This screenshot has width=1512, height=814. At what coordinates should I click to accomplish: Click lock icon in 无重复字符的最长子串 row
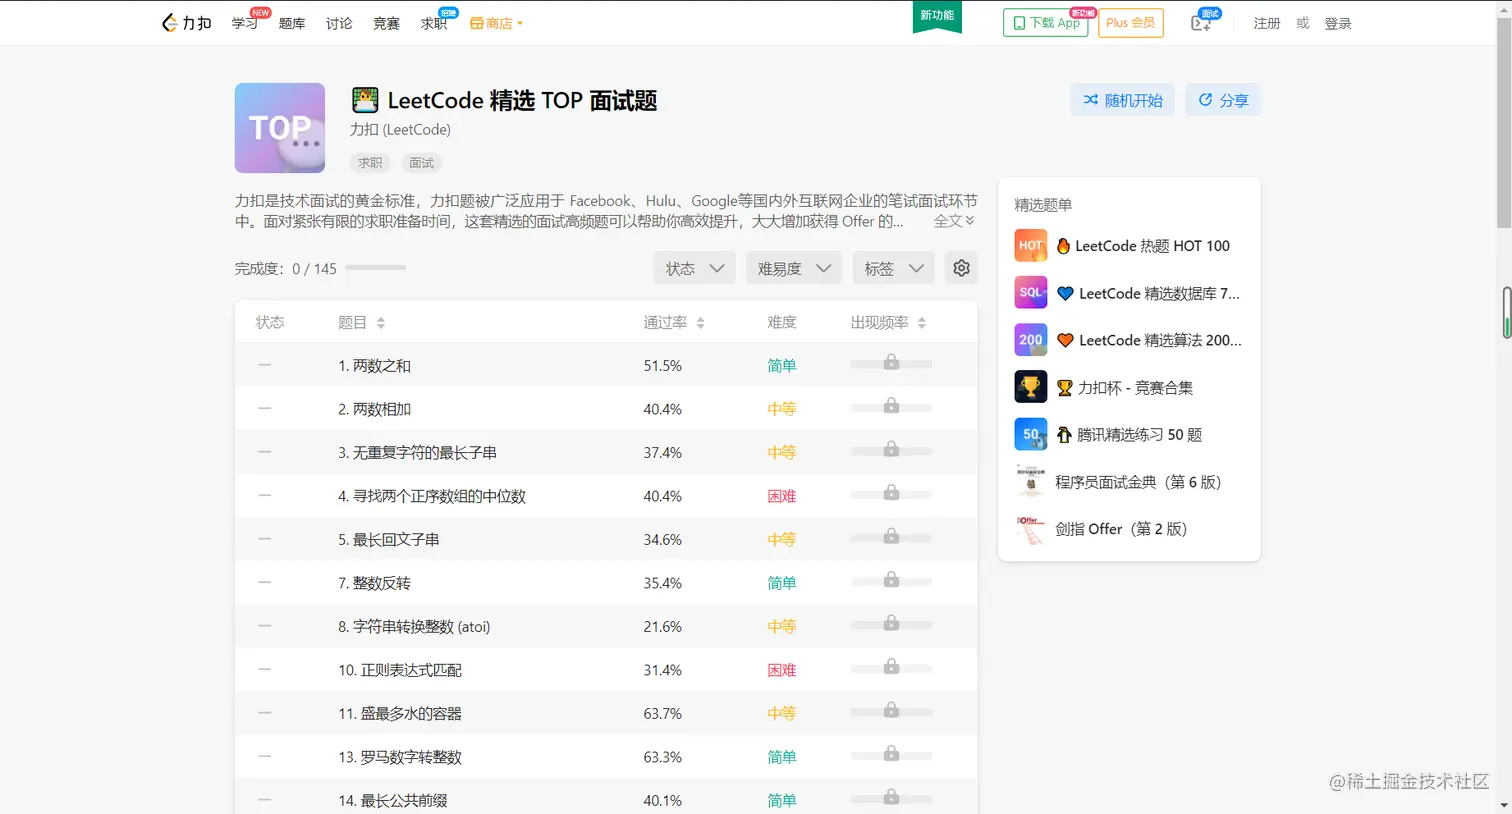pos(891,449)
